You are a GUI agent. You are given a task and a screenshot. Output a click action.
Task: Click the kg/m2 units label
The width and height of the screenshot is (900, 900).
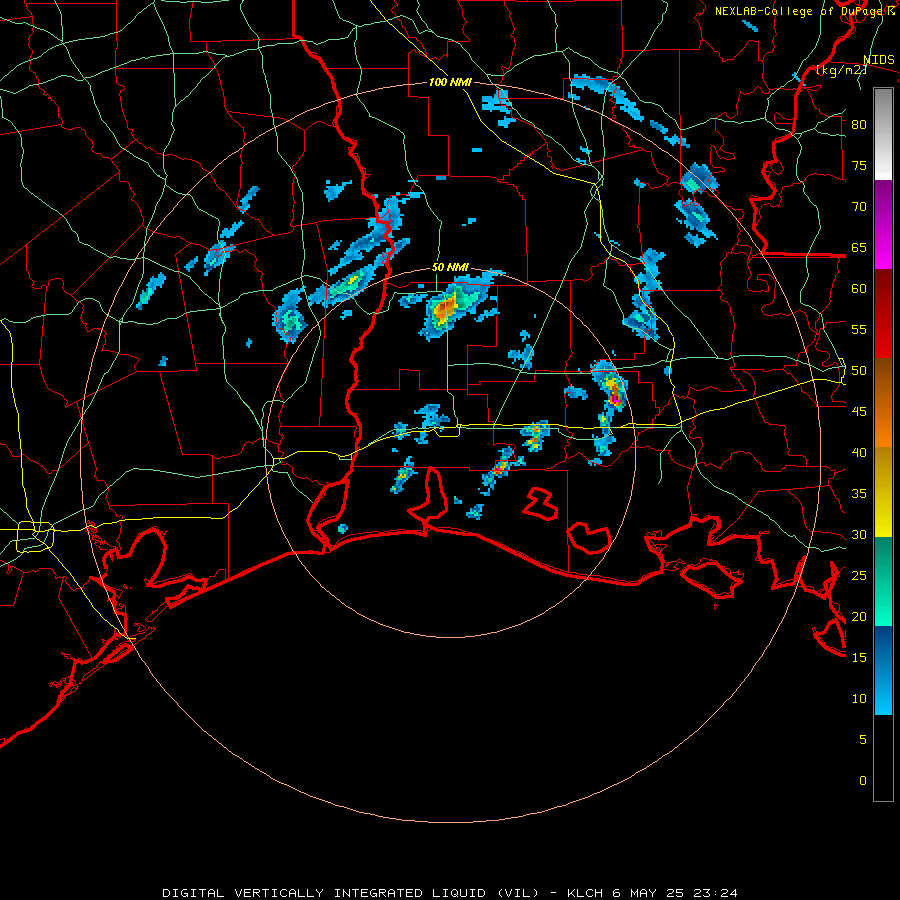(x=841, y=70)
